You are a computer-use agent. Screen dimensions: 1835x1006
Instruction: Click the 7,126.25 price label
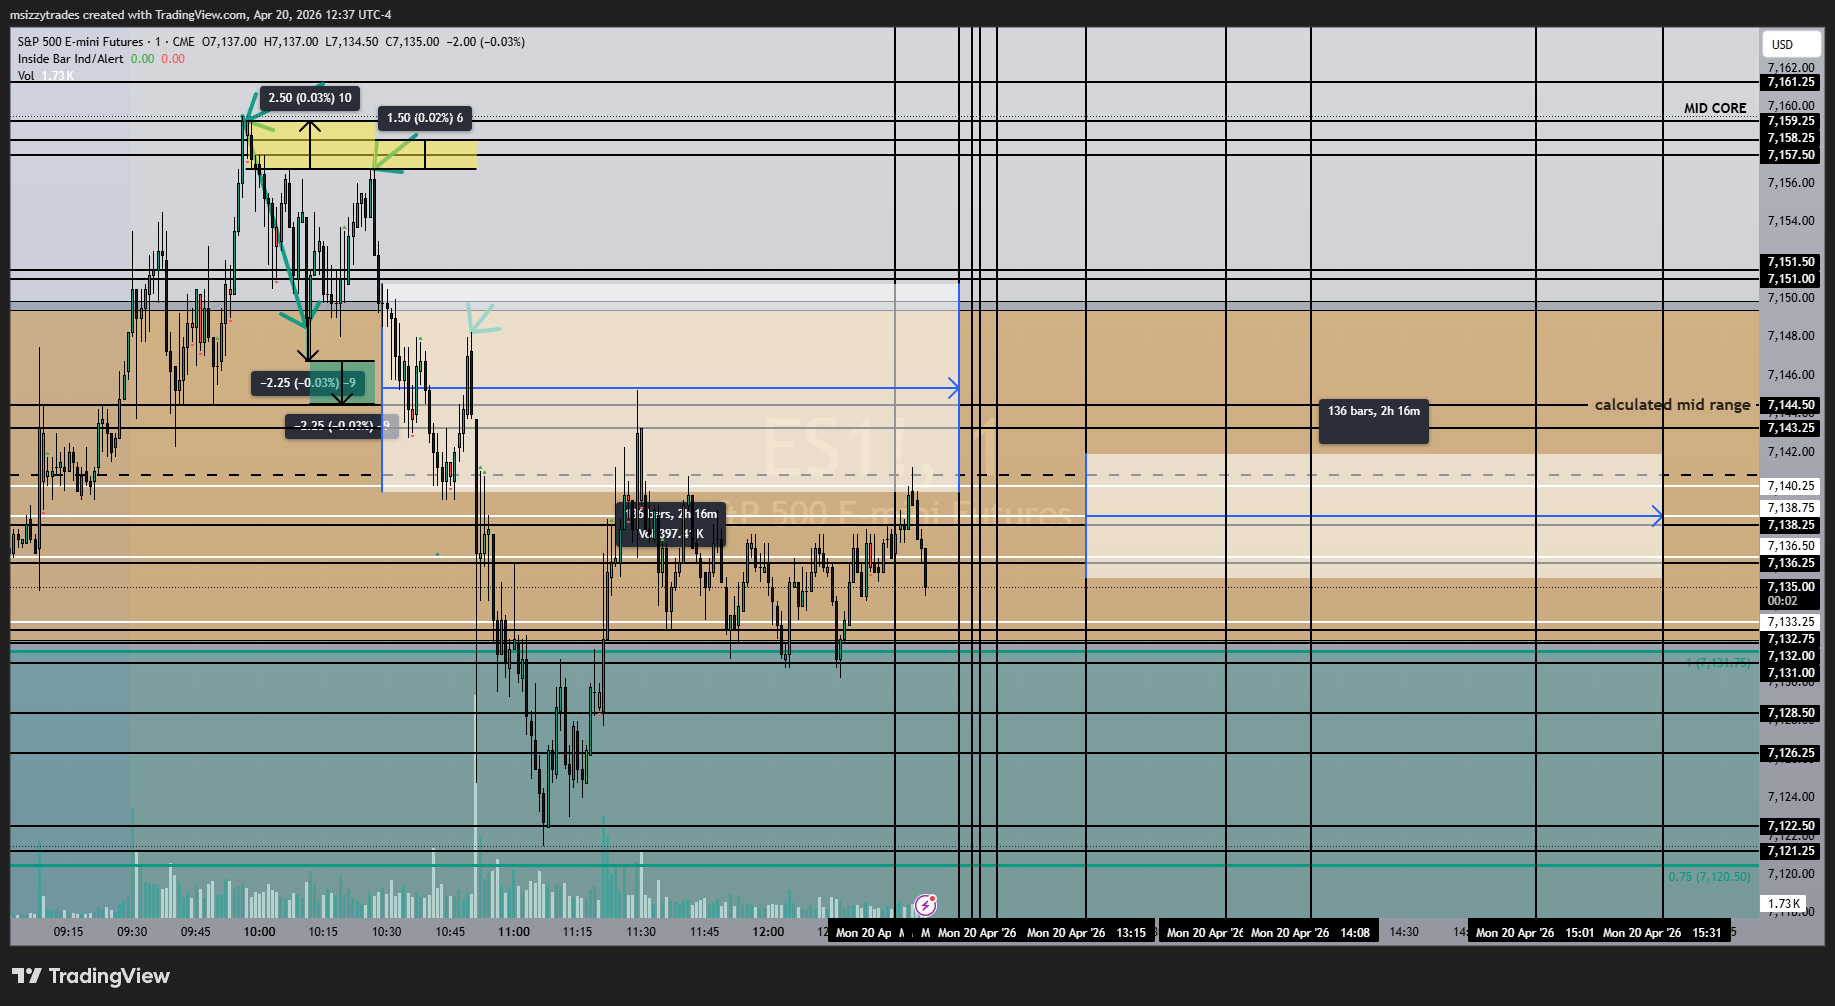(x=1791, y=753)
